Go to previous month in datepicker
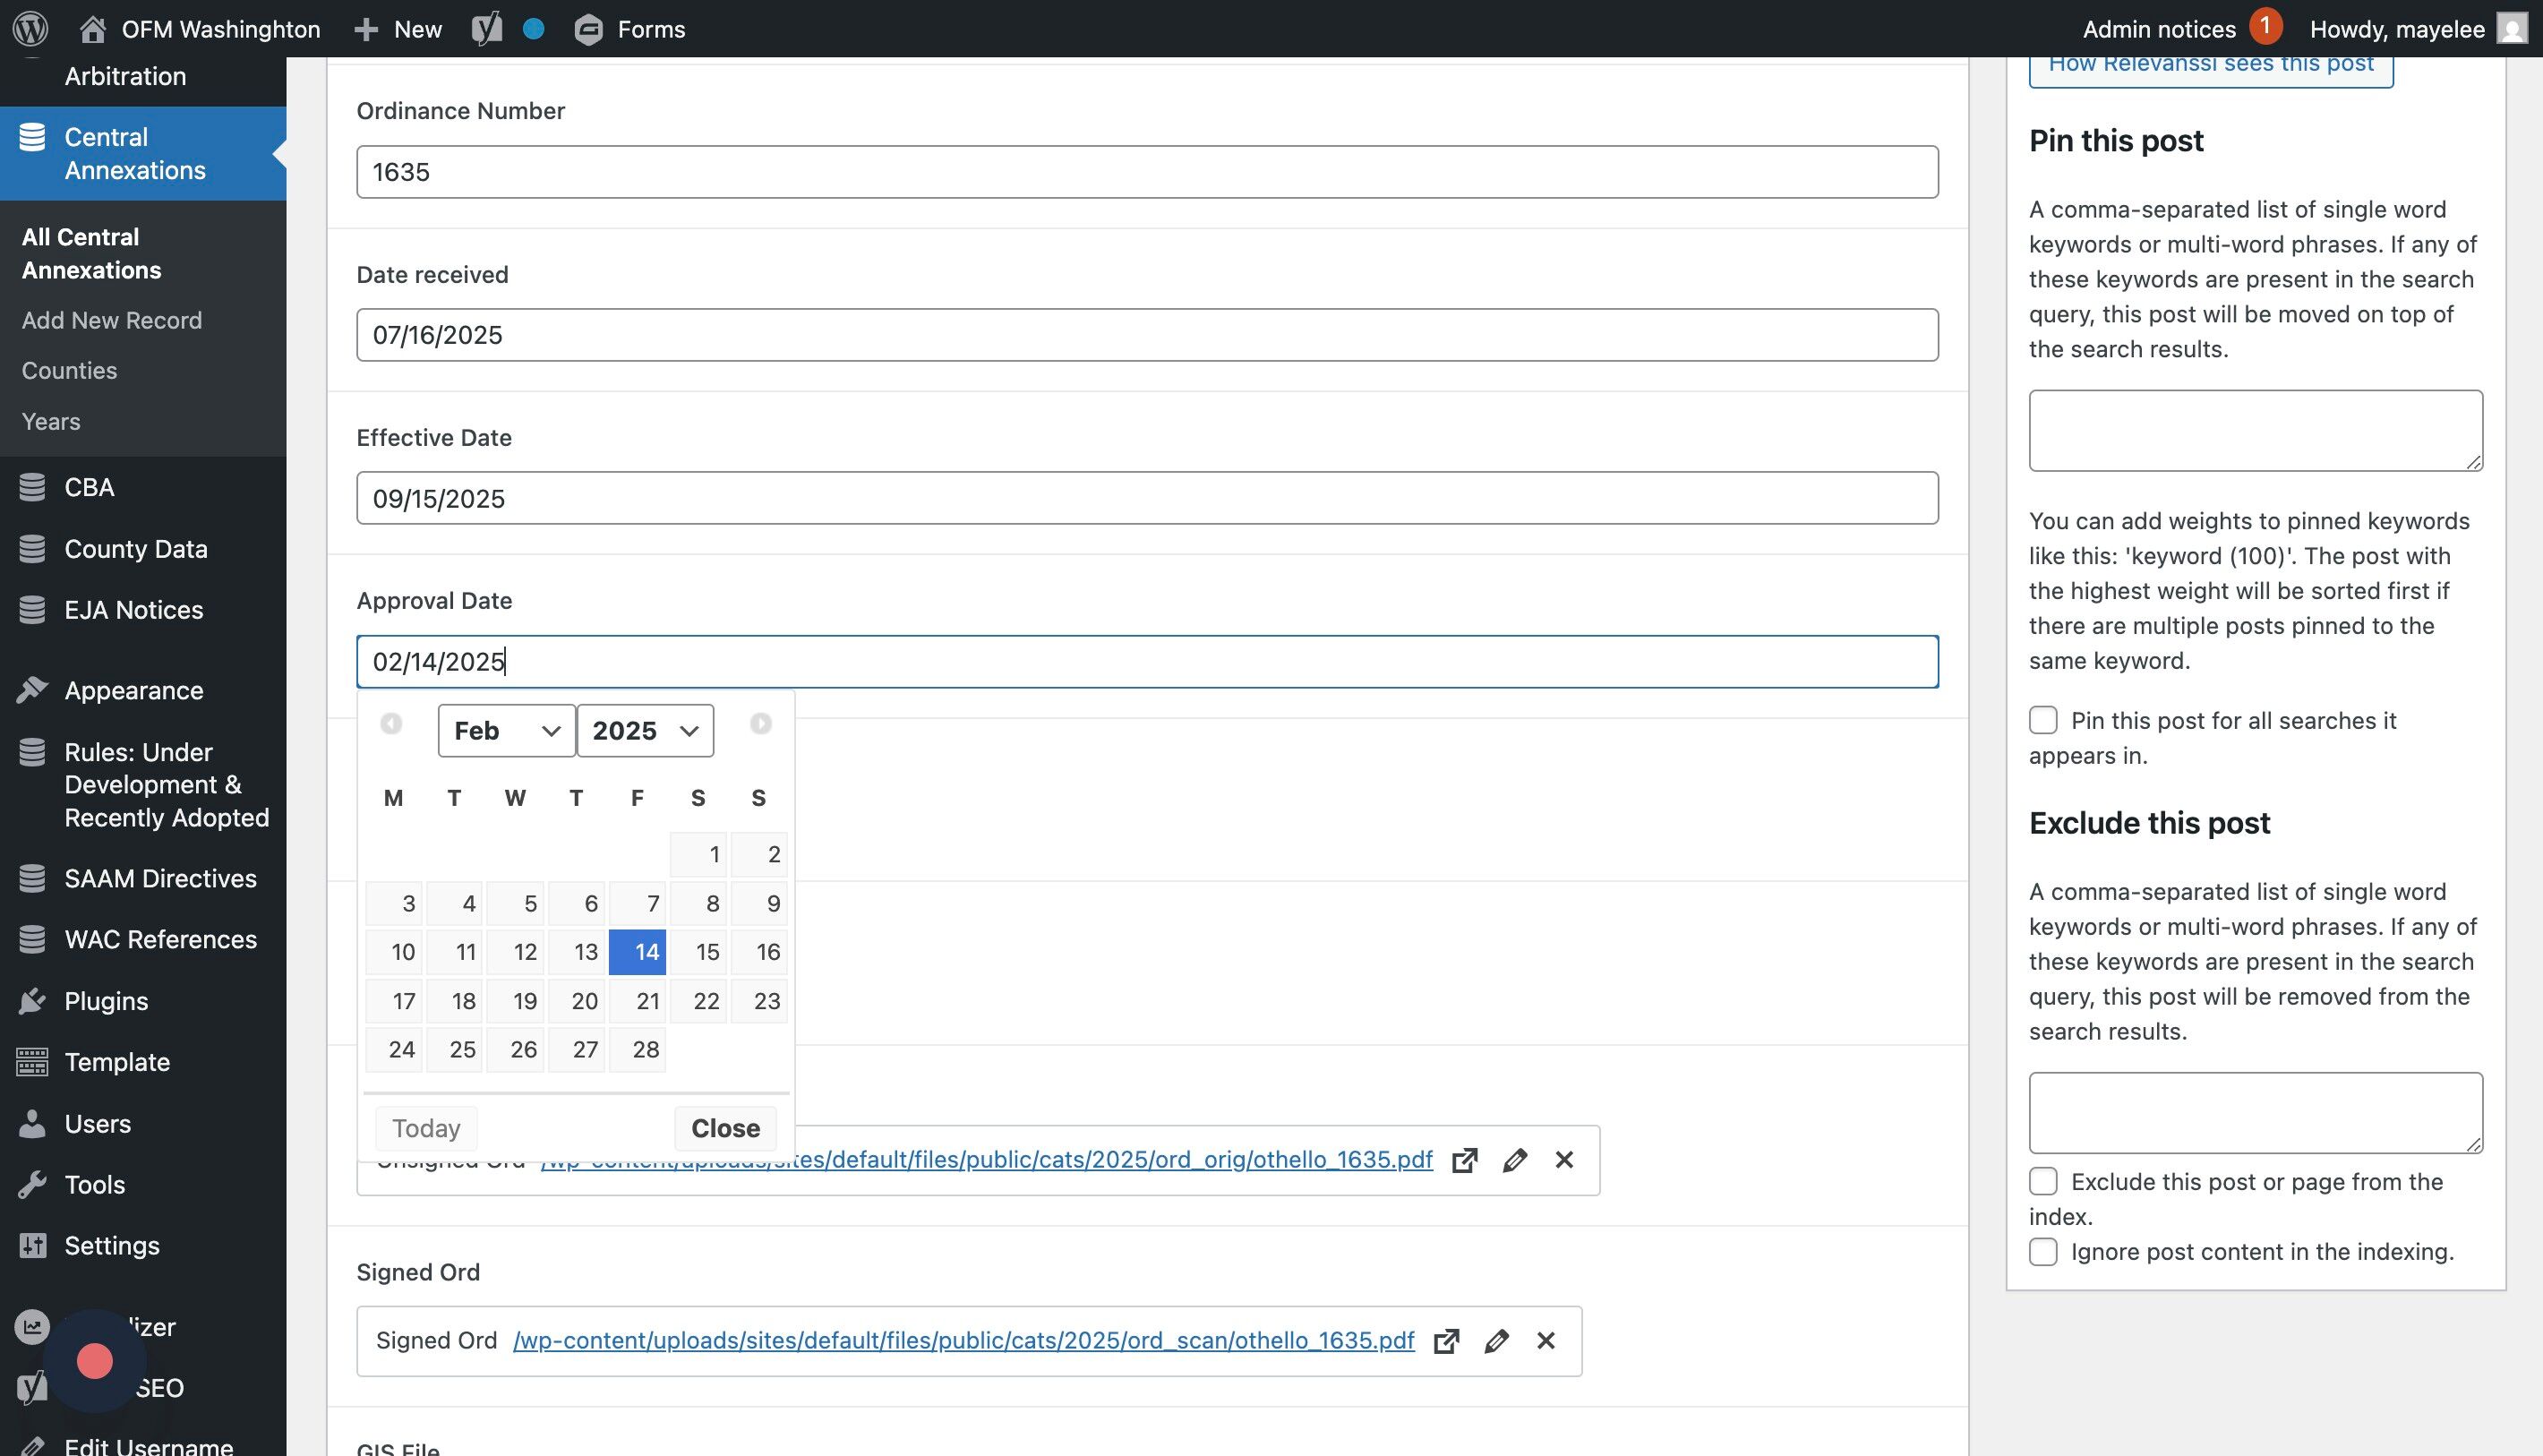Image resolution: width=2543 pixels, height=1456 pixels. [391, 723]
